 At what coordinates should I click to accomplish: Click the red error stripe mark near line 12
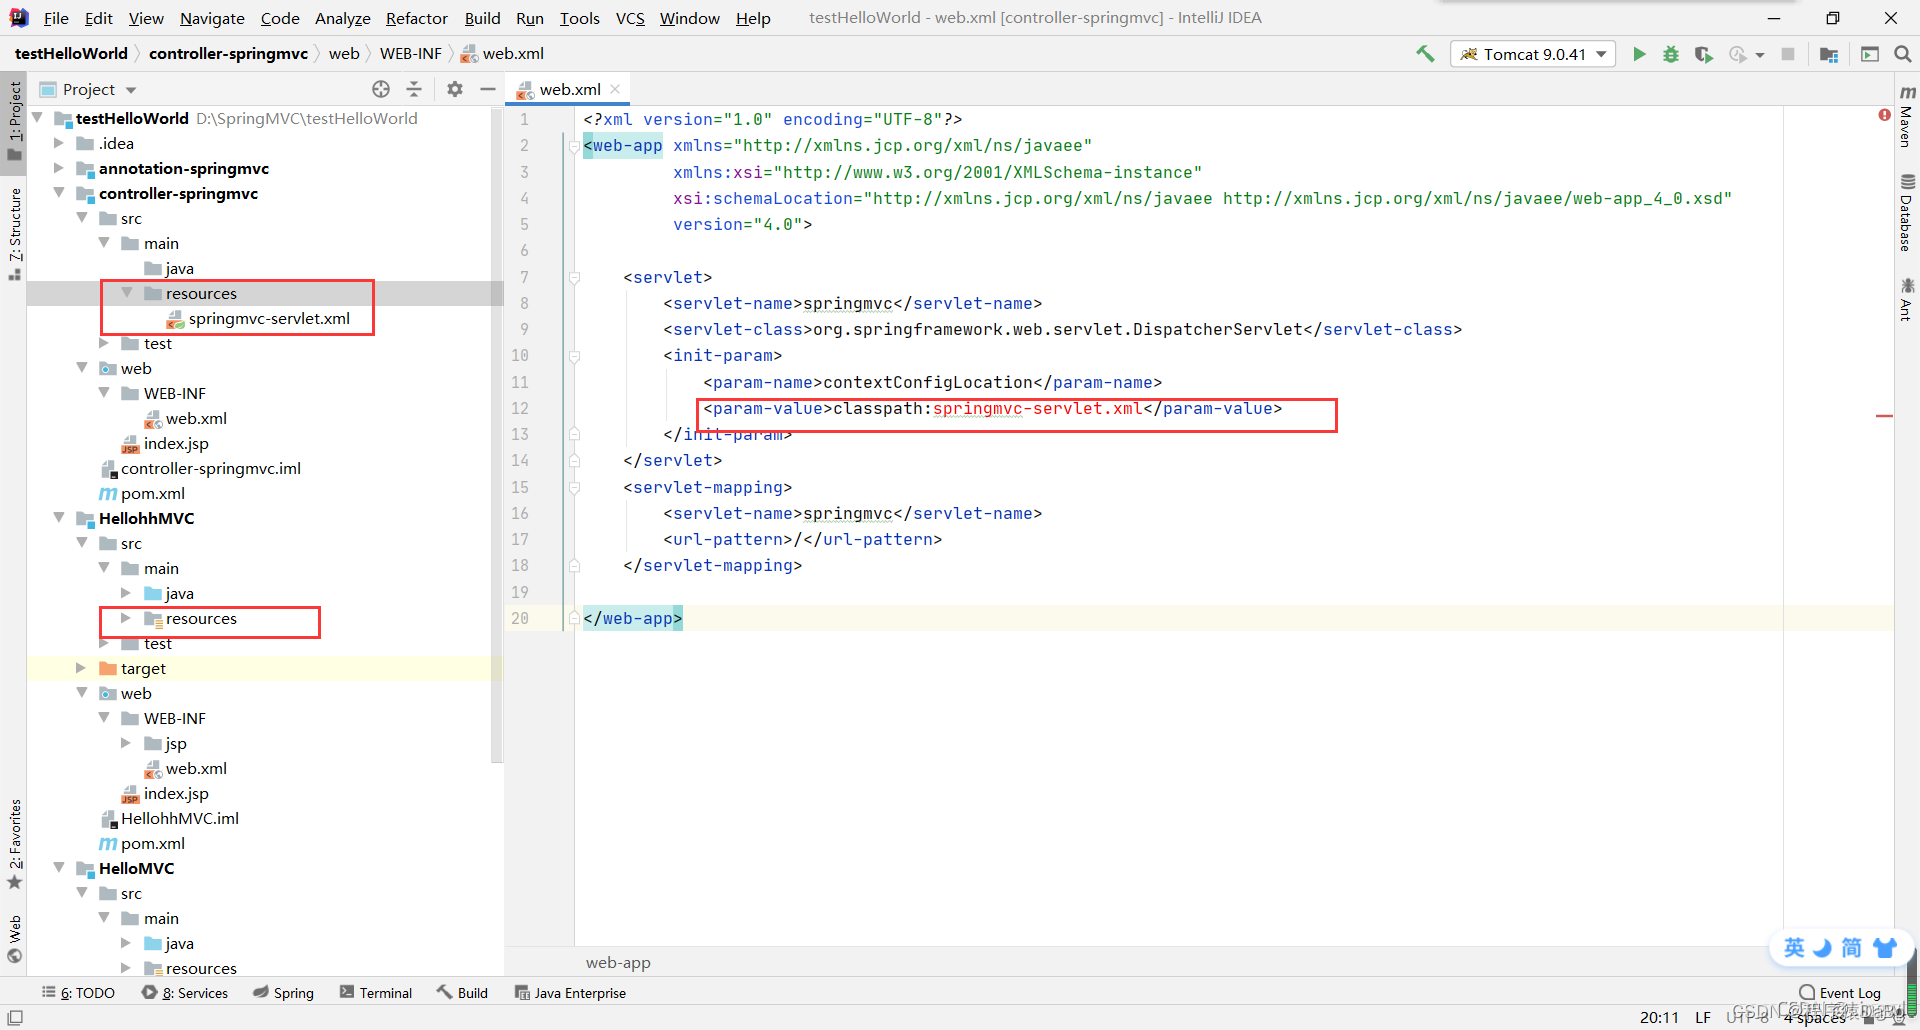pyautogui.click(x=1884, y=415)
